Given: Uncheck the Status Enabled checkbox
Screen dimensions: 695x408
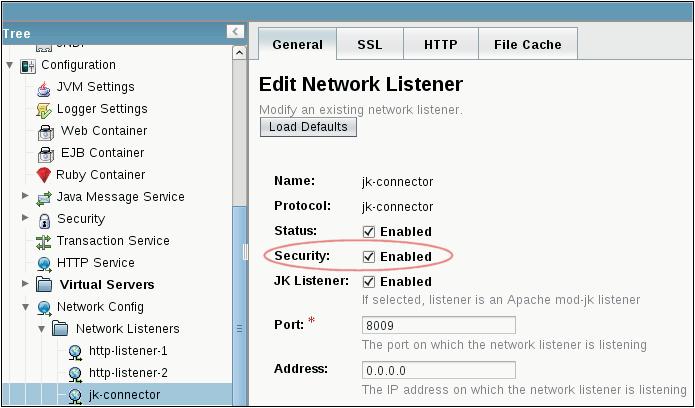Looking at the screenshot, I should point(369,232).
